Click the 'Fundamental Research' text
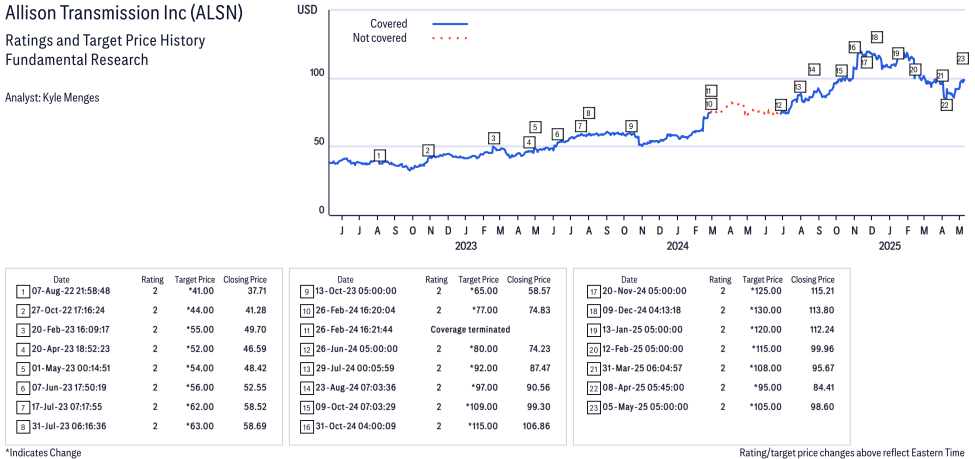This screenshot has width=975, height=459. [x=77, y=60]
